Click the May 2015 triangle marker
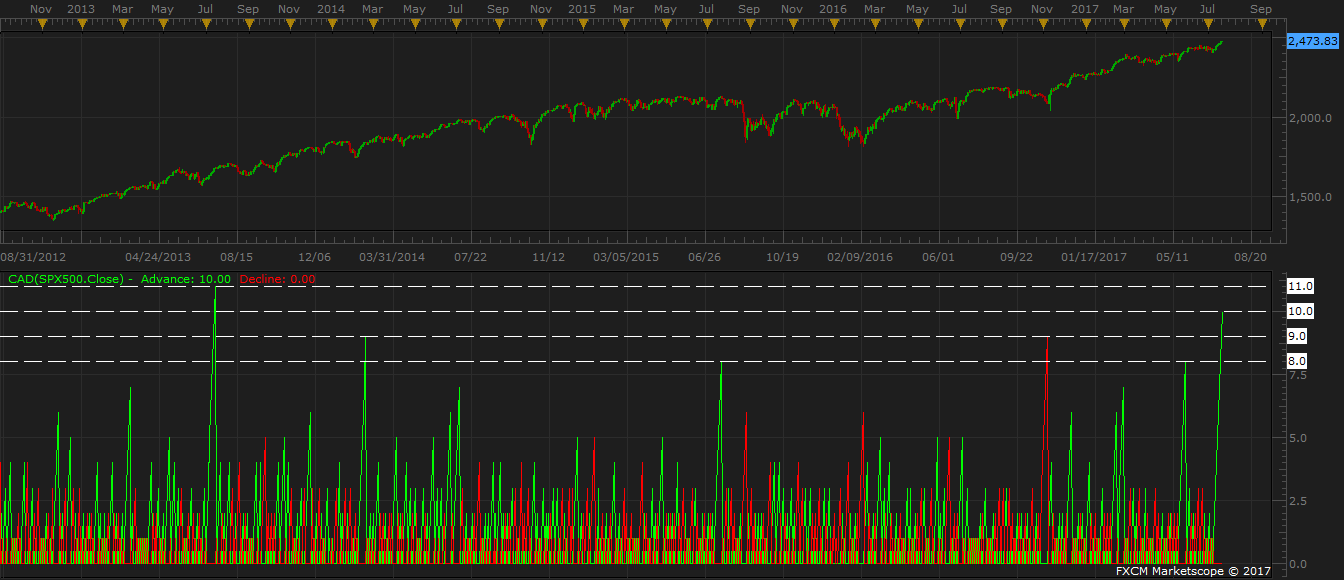 [x=664, y=24]
